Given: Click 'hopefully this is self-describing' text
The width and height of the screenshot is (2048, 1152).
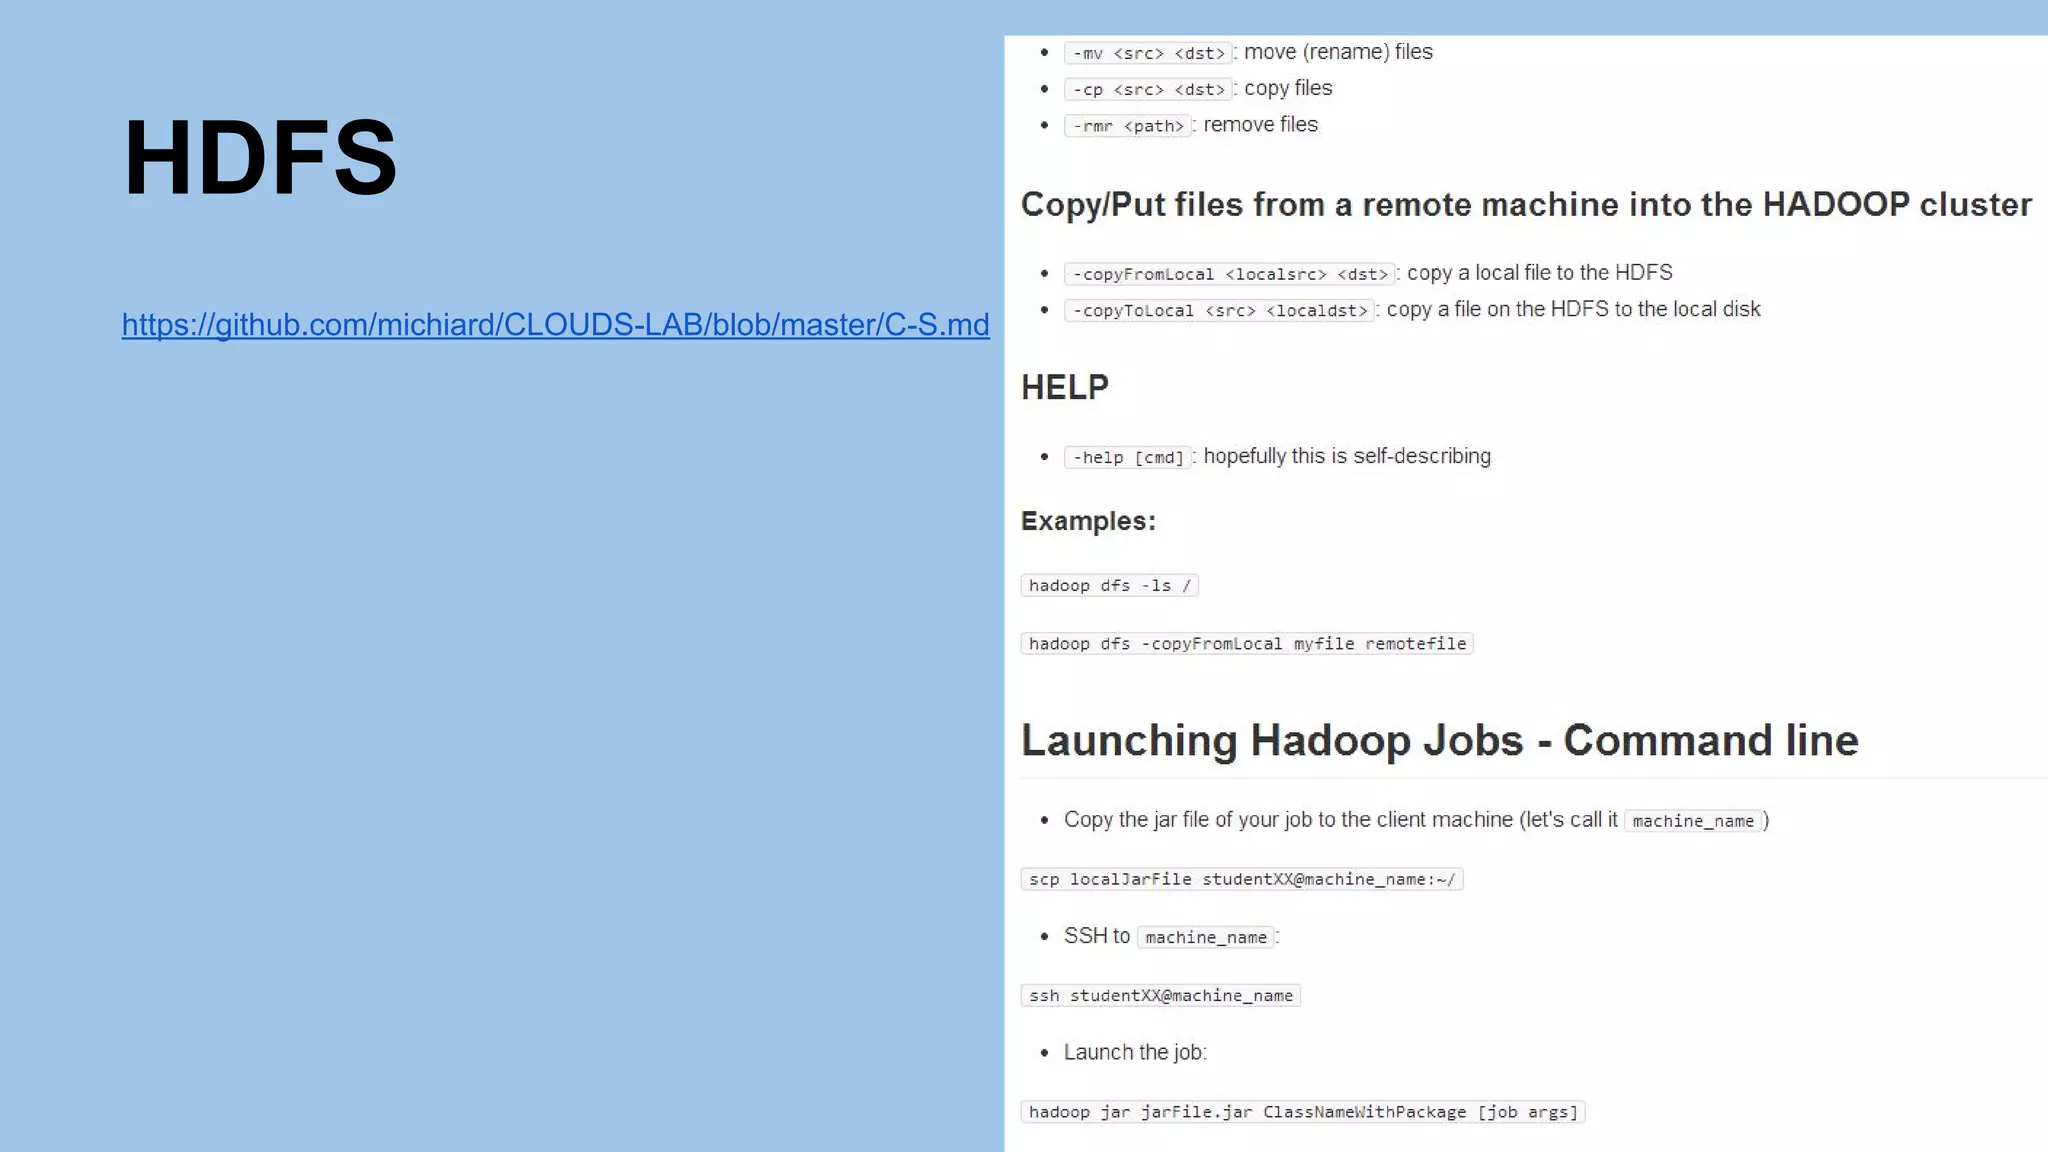Looking at the screenshot, I should [1347, 457].
